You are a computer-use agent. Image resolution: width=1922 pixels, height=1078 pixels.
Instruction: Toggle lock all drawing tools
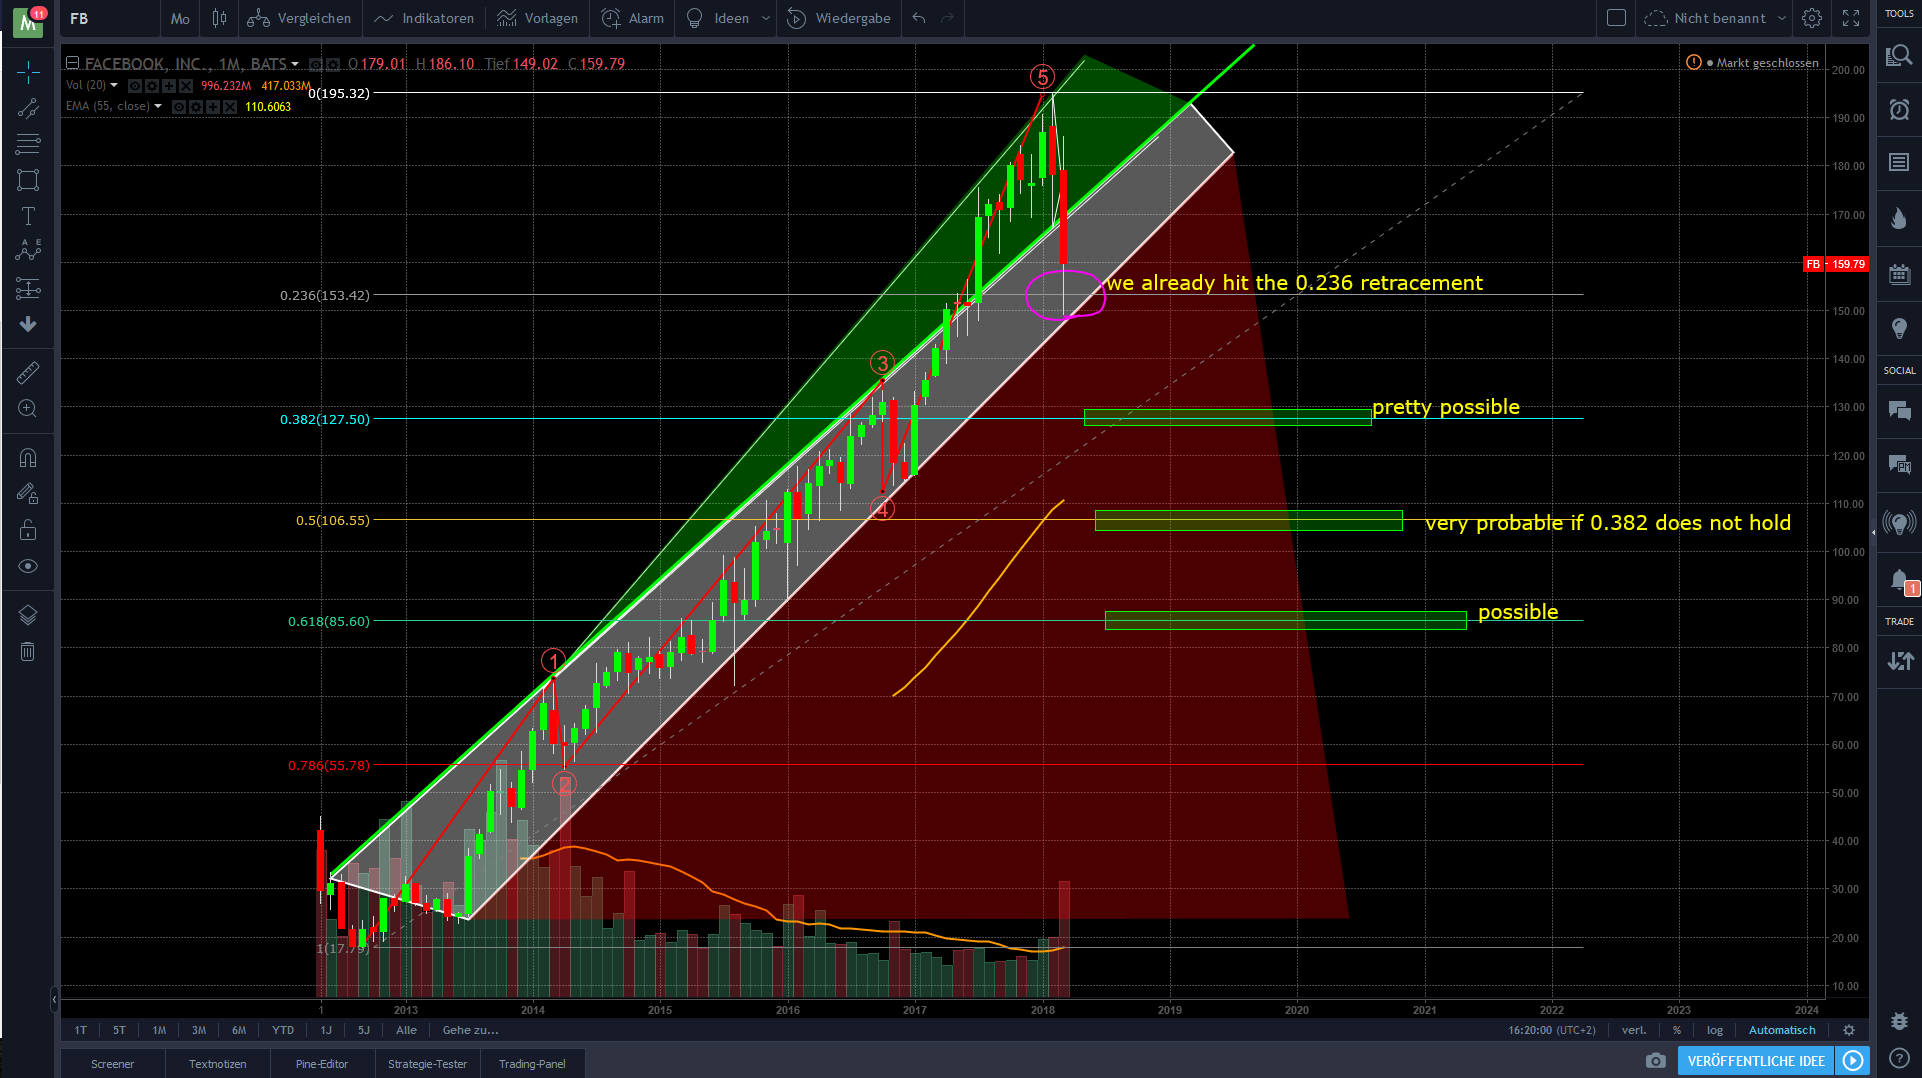click(28, 530)
